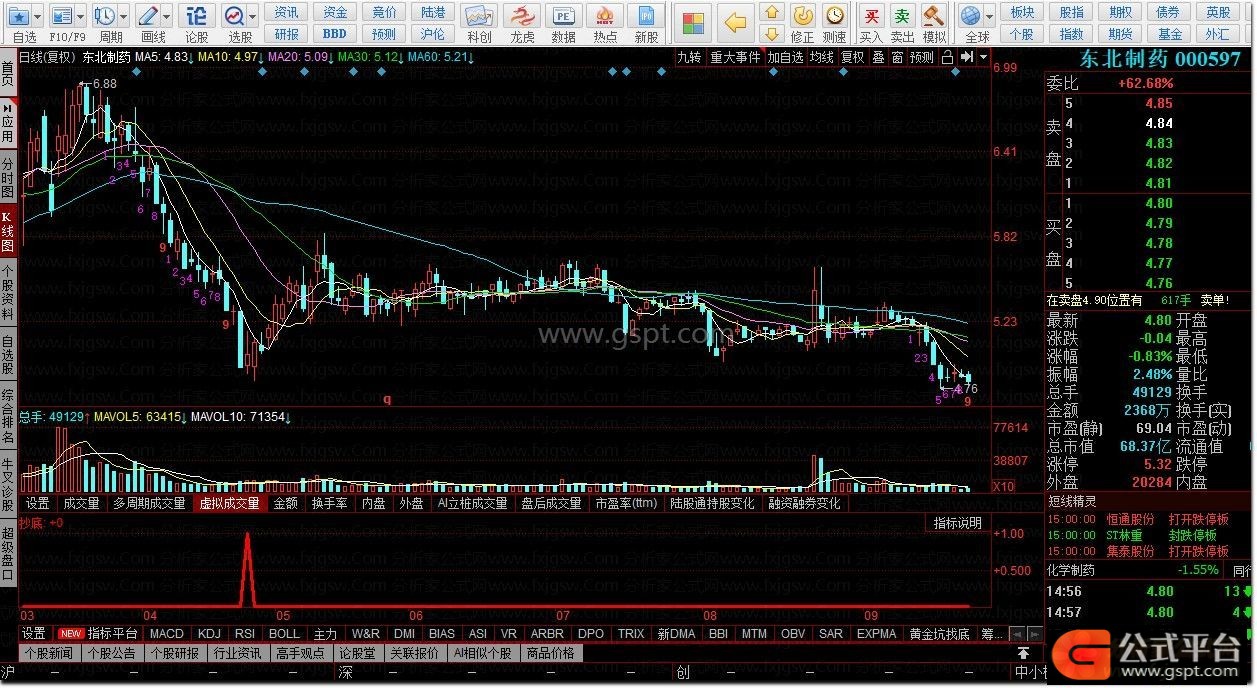Select the 虚拟成交量 volume tab
Image resolution: width=1257 pixels, height=688 pixels.
click(x=229, y=504)
